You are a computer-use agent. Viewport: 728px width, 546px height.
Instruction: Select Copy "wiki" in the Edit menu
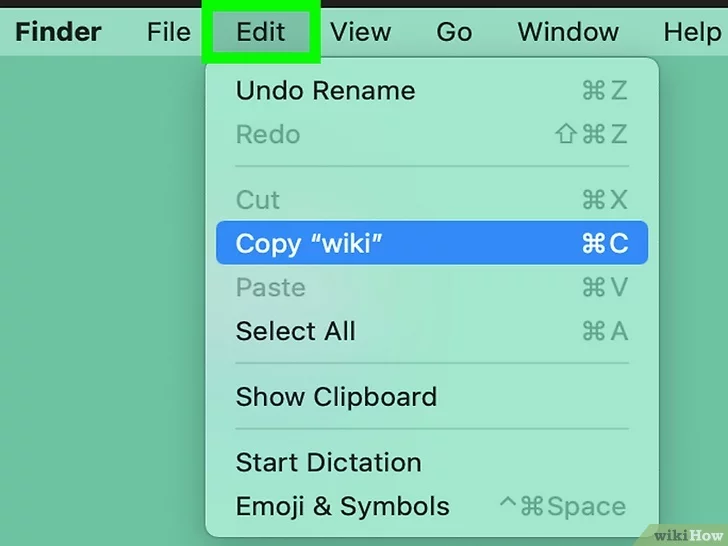pyautogui.click(x=310, y=244)
